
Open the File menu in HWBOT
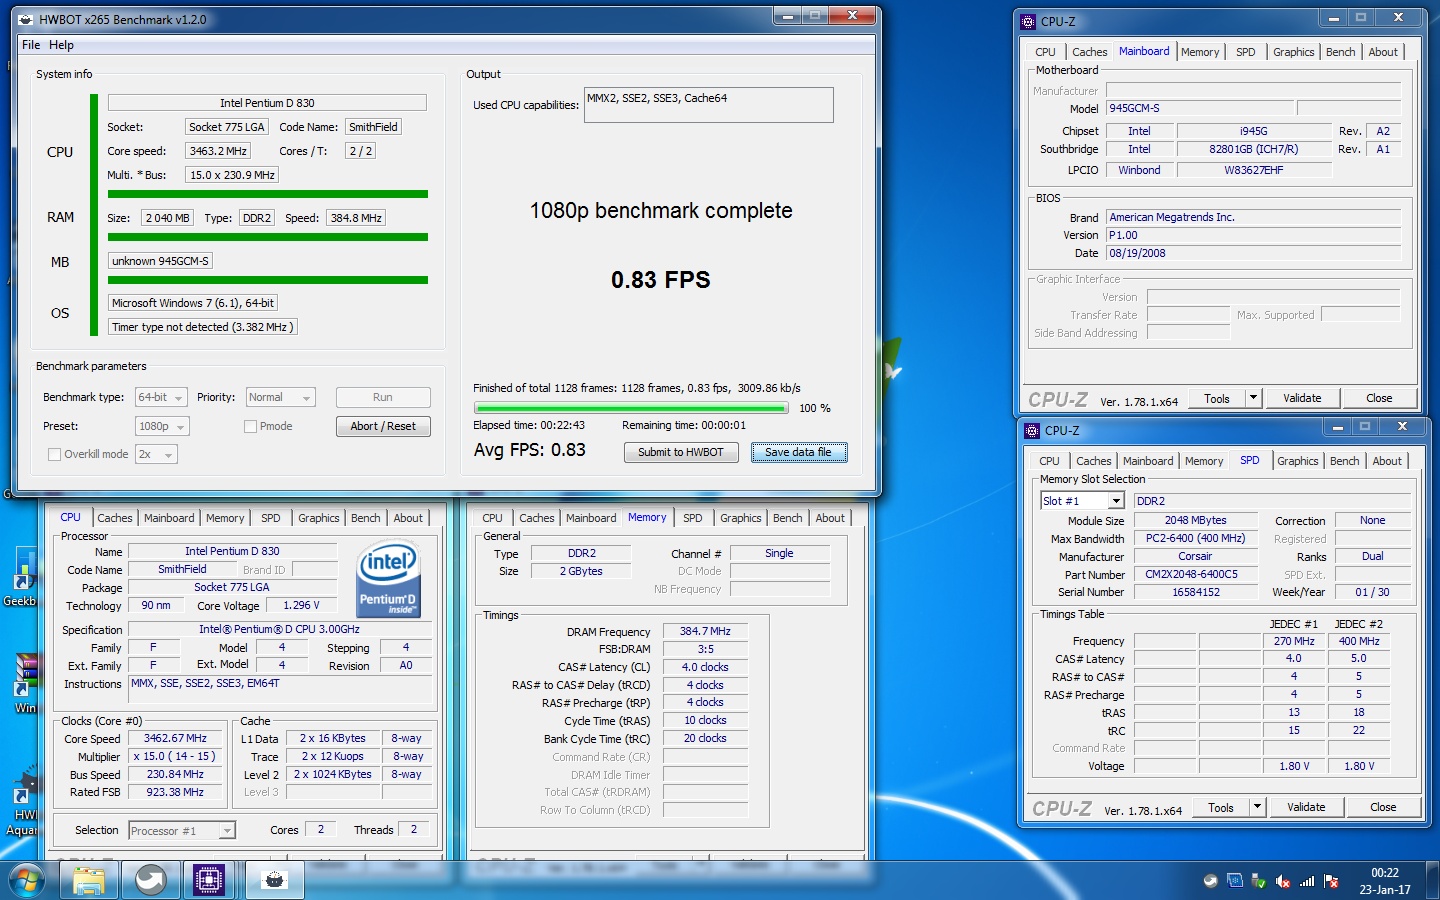(31, 45)
